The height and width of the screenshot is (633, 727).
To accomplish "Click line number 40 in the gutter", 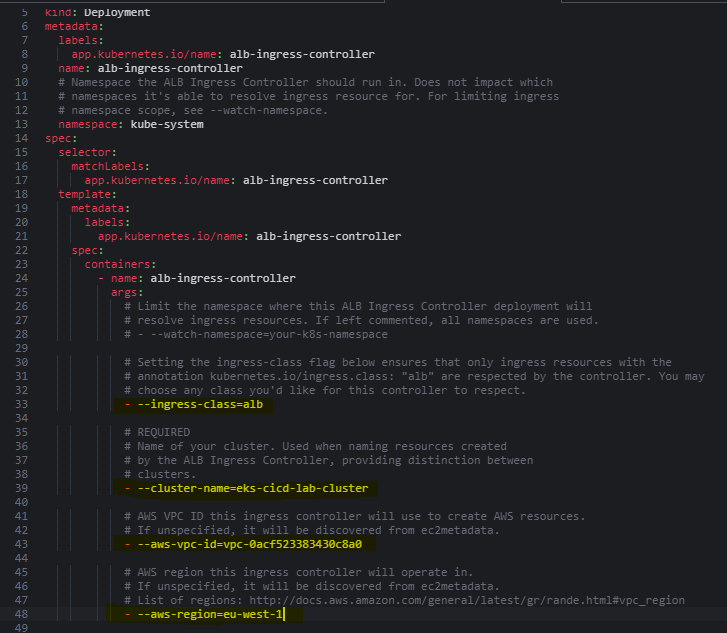I will coord(21,502).
